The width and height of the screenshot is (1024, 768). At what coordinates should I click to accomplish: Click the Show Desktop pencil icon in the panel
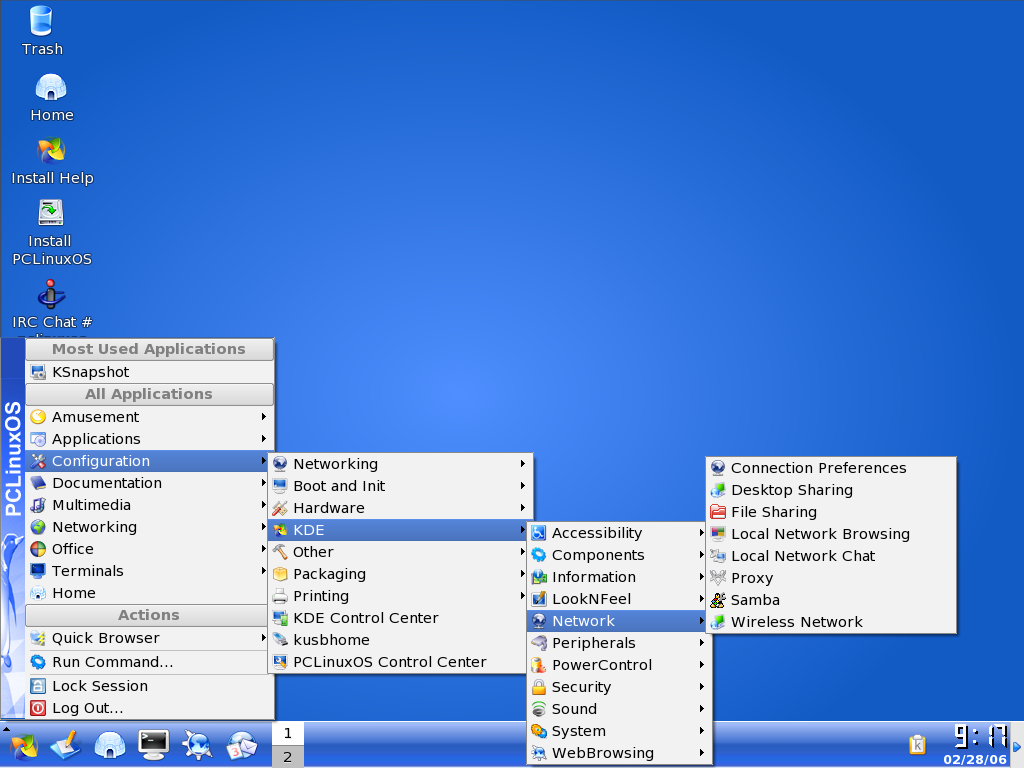pyautogui.click(x=66, y=745)
